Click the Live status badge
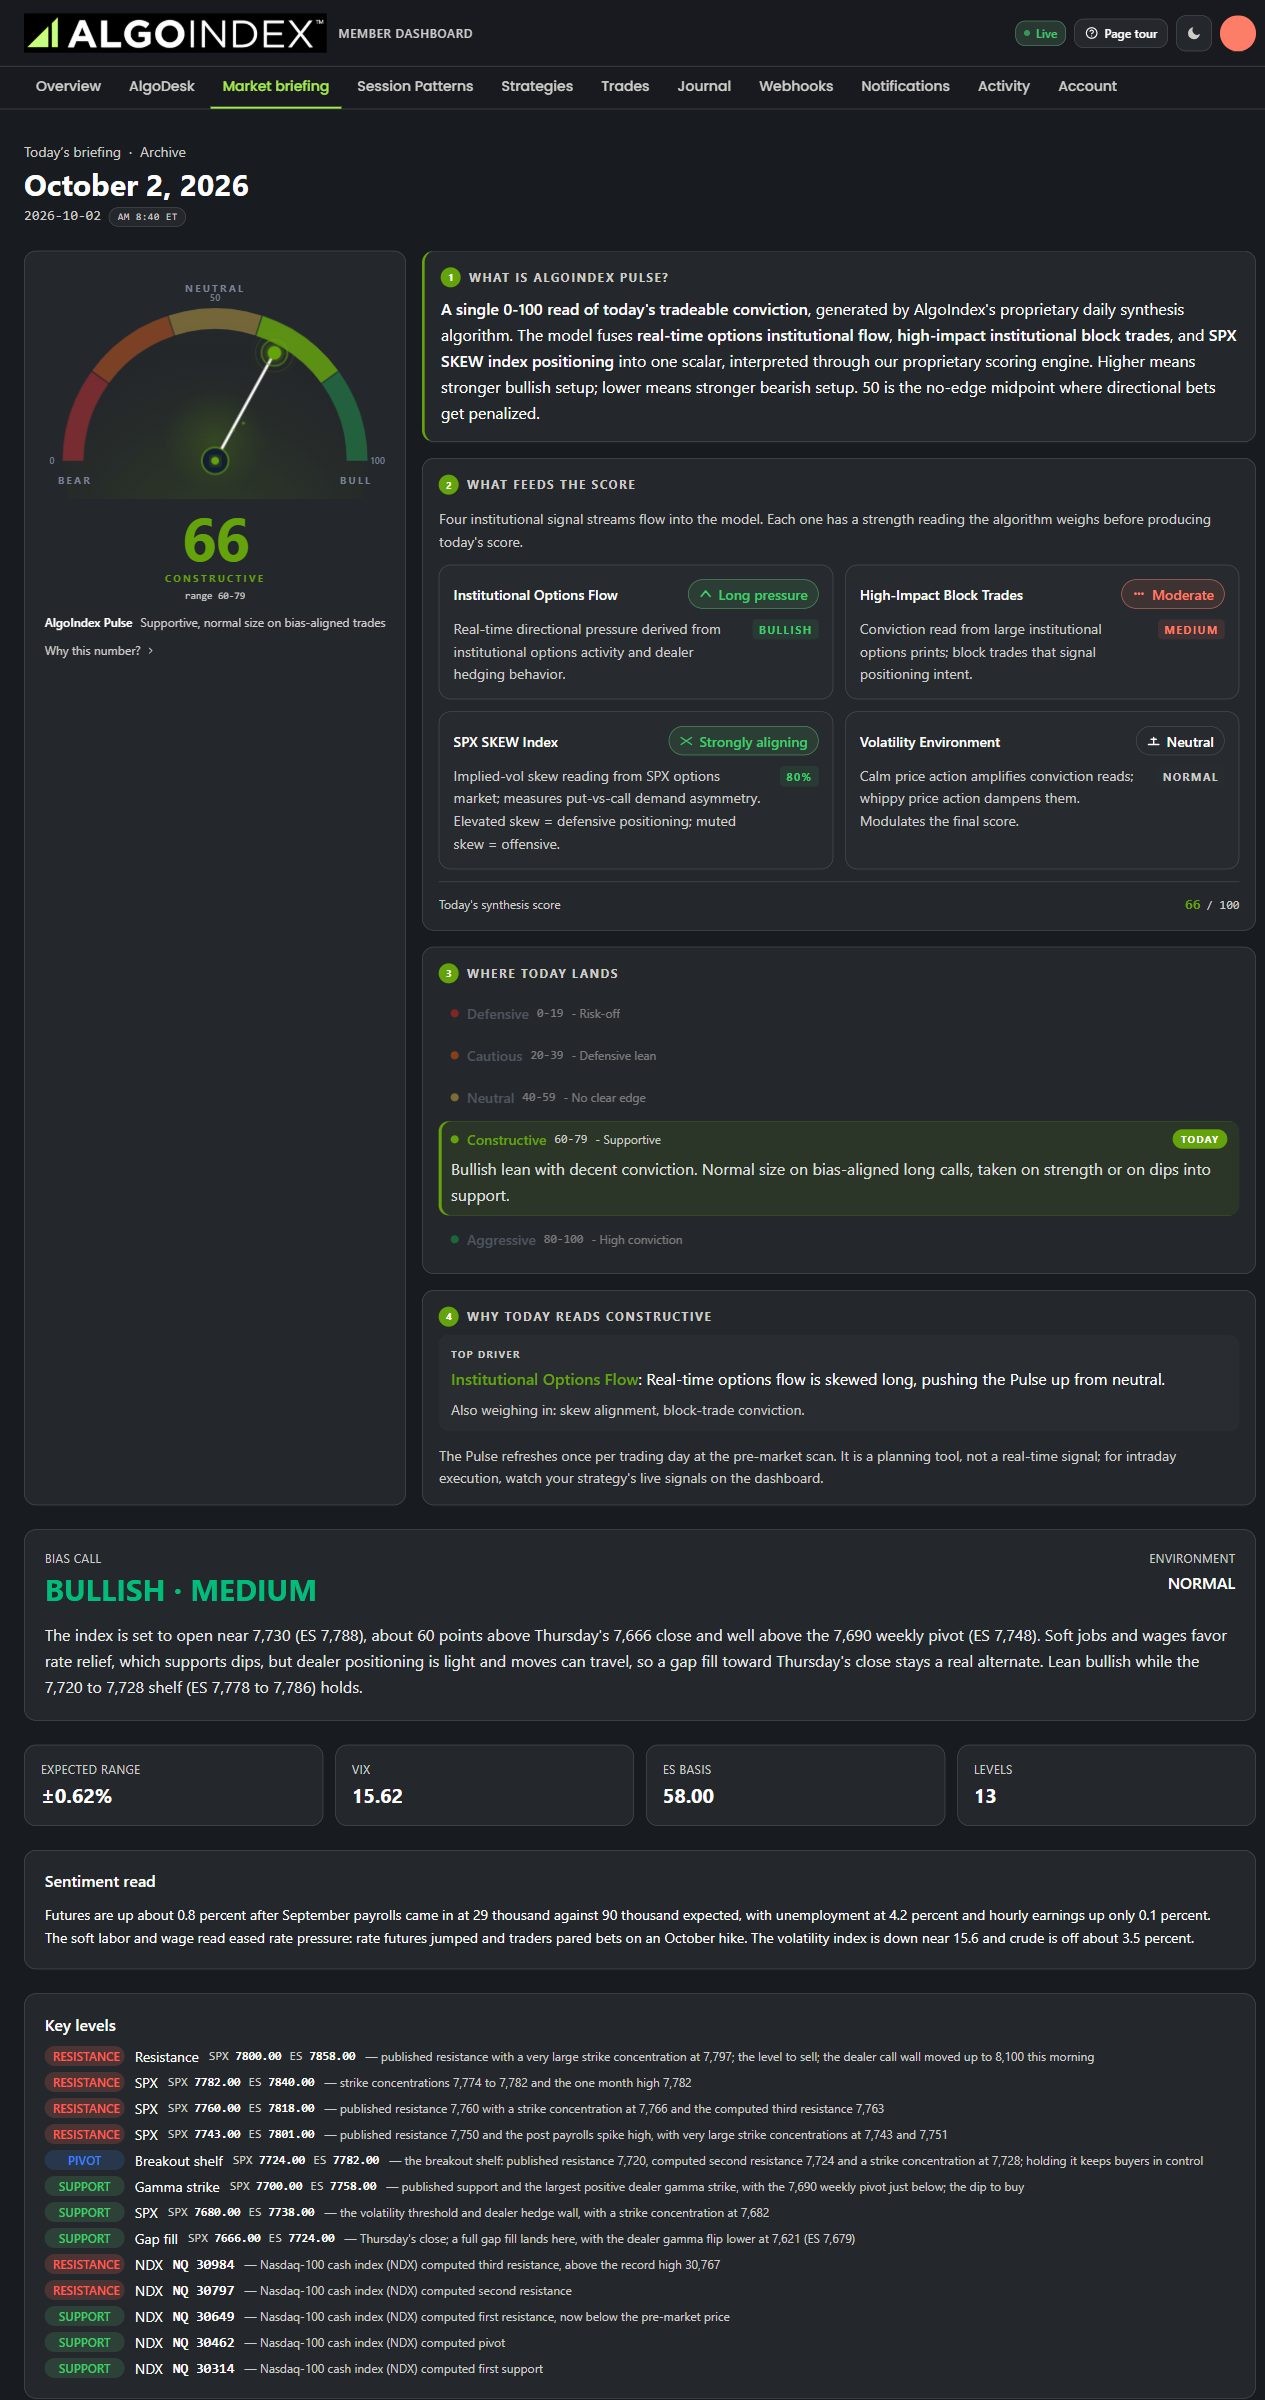Image resolution: width=1265 pixels, height=2400 pixels. [1040, 33]
